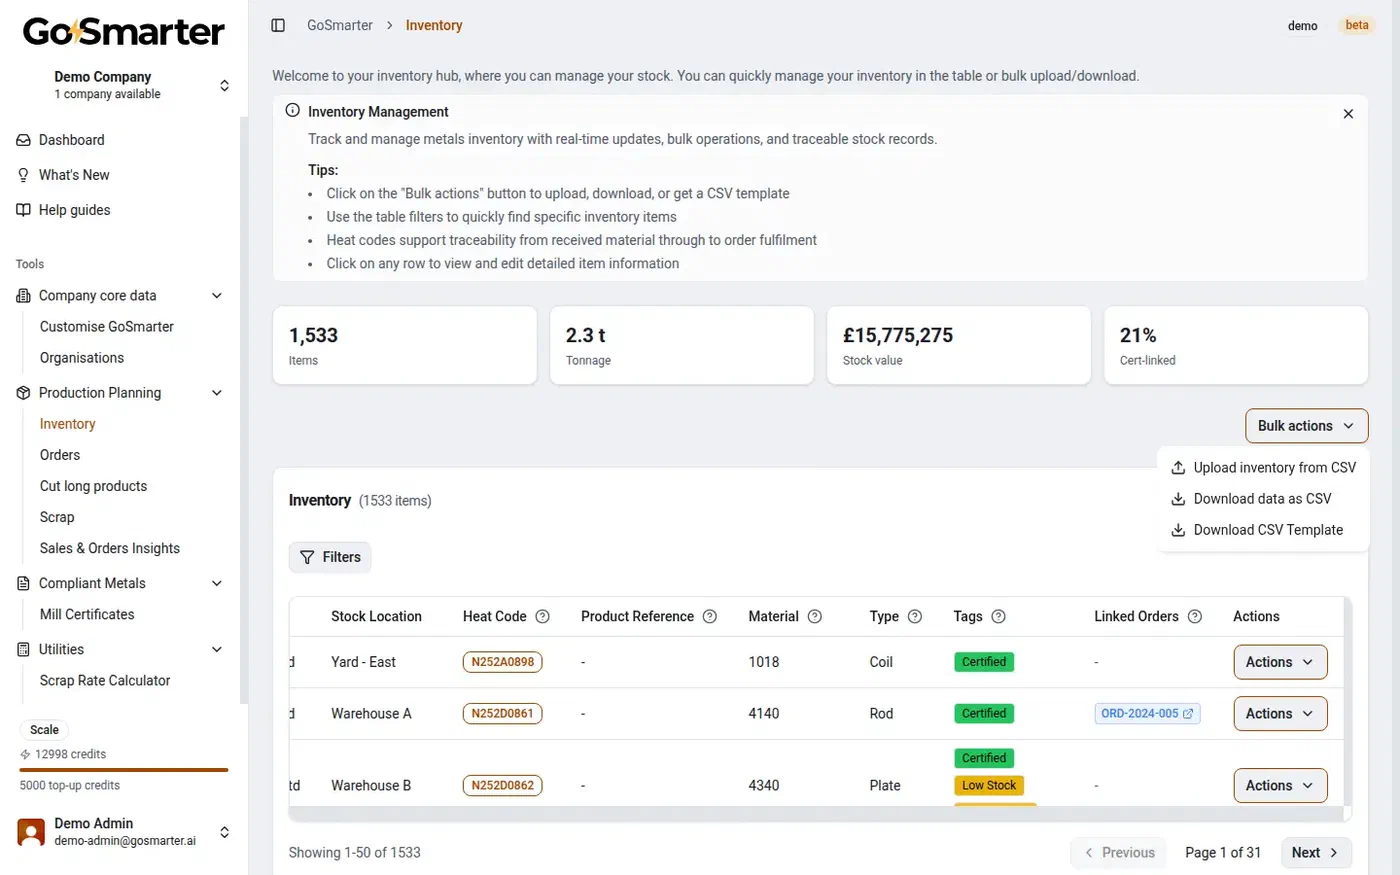The height and width of the screenshot is (875, 1400).
Task: Click heat code N252D0862
Action: (503, 786)
